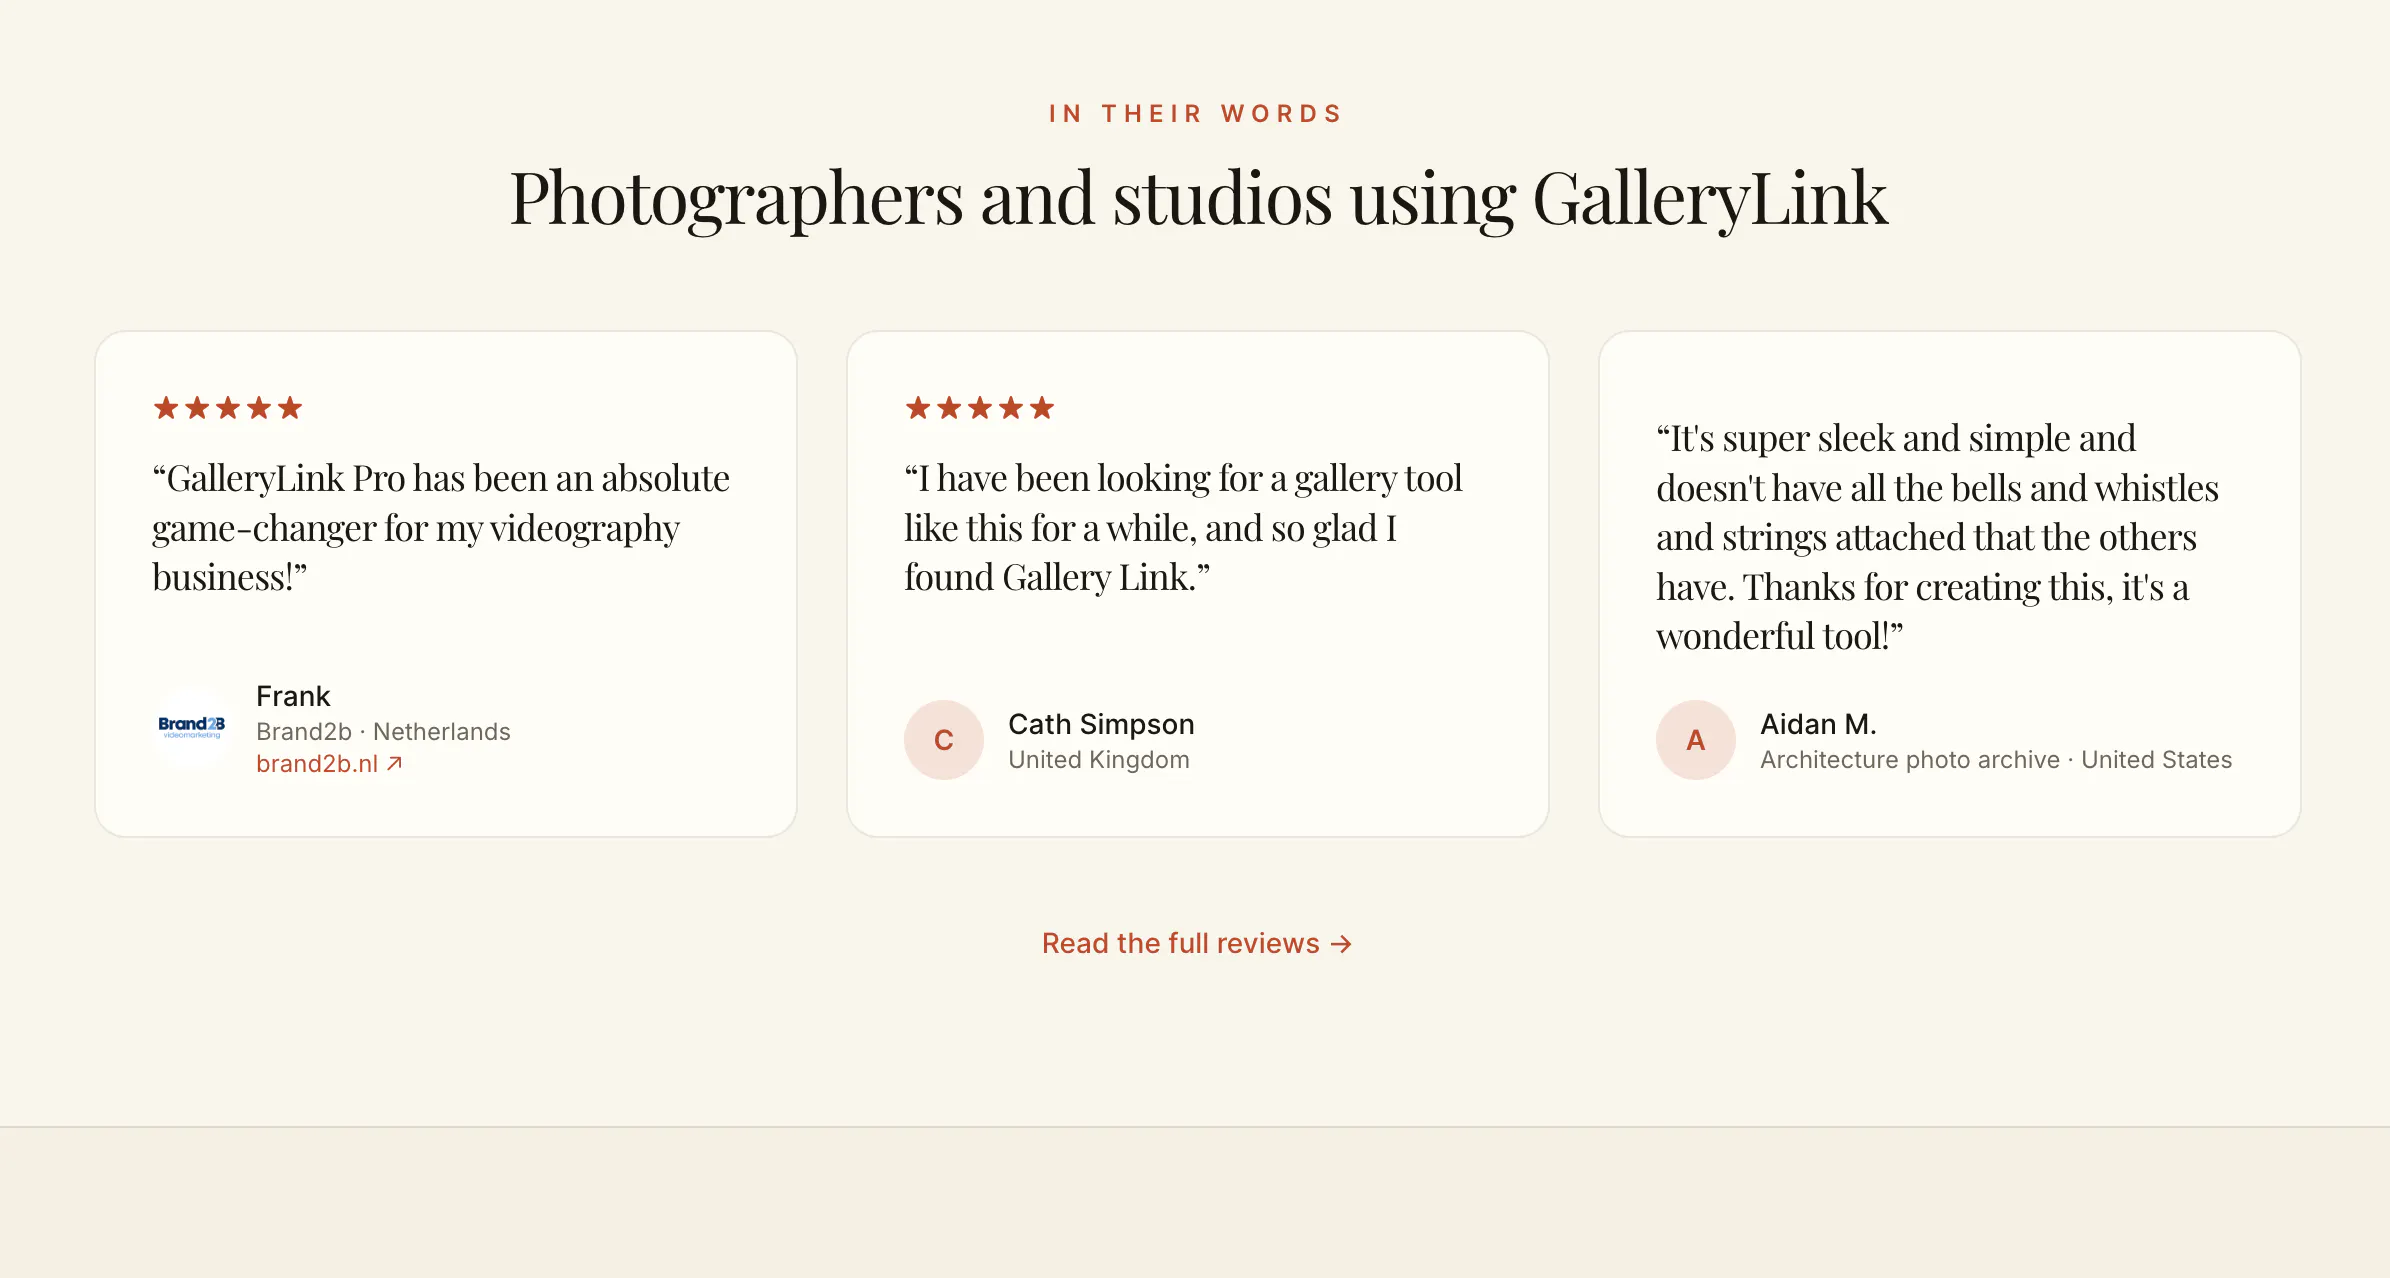The image size is (2390, 1278).
Task: Click the Brand2B logo avatar
Action: coord(192,728)
